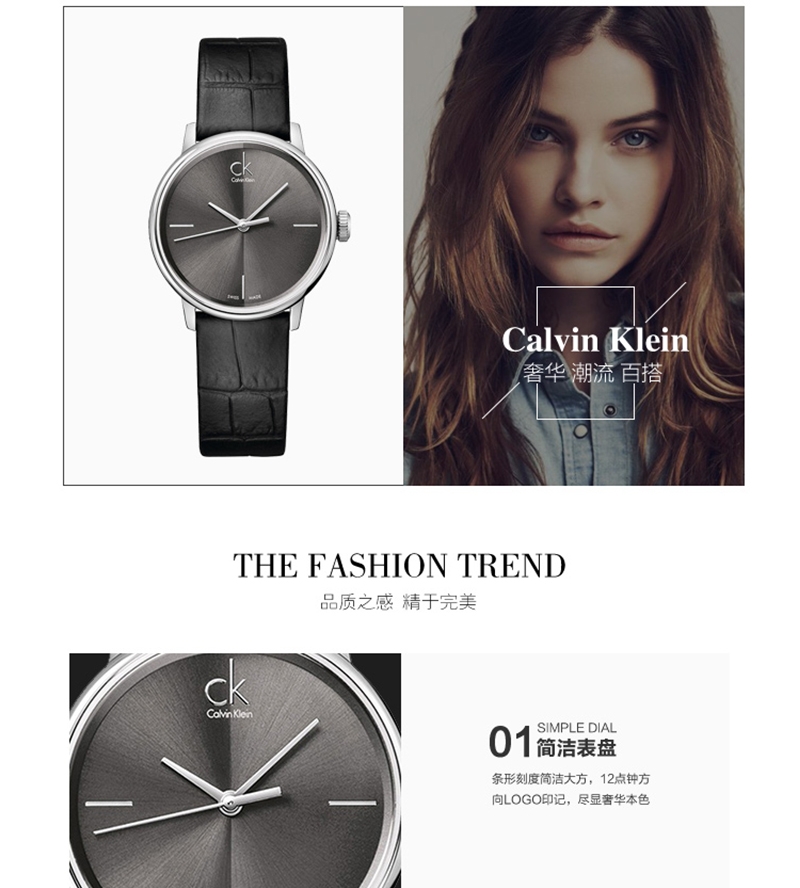Viewport: 800px width, 888px height.
Task: Click the 向LOGO印记 description line
Action: [570, 800]
